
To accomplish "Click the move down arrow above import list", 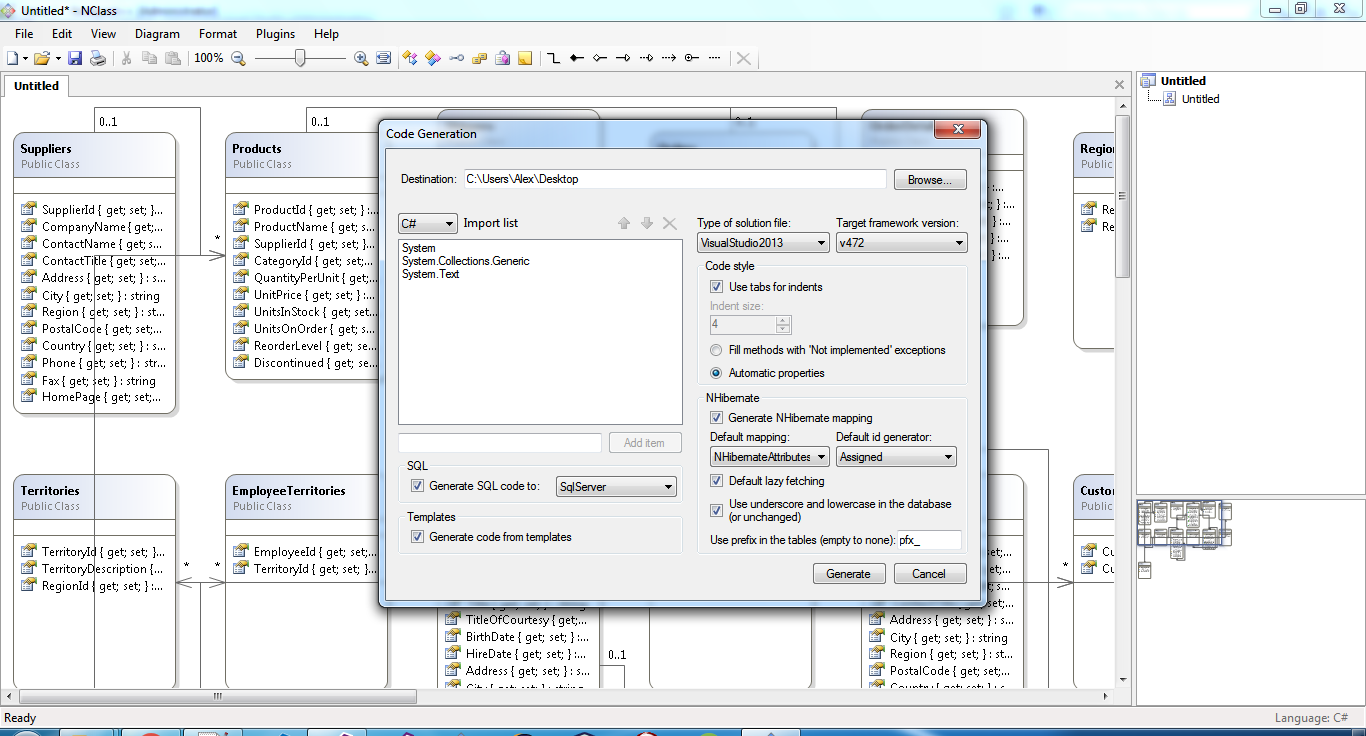I will pyautogui.click(x=647, y=224).
